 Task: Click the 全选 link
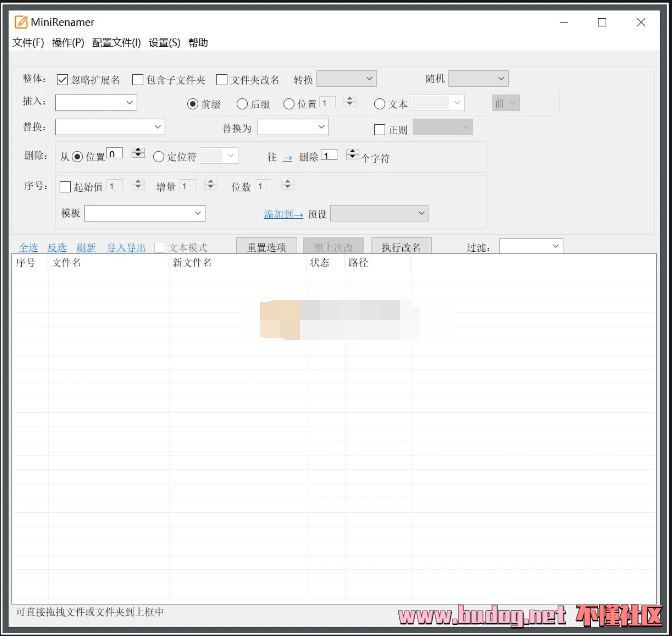click(29, 248)
